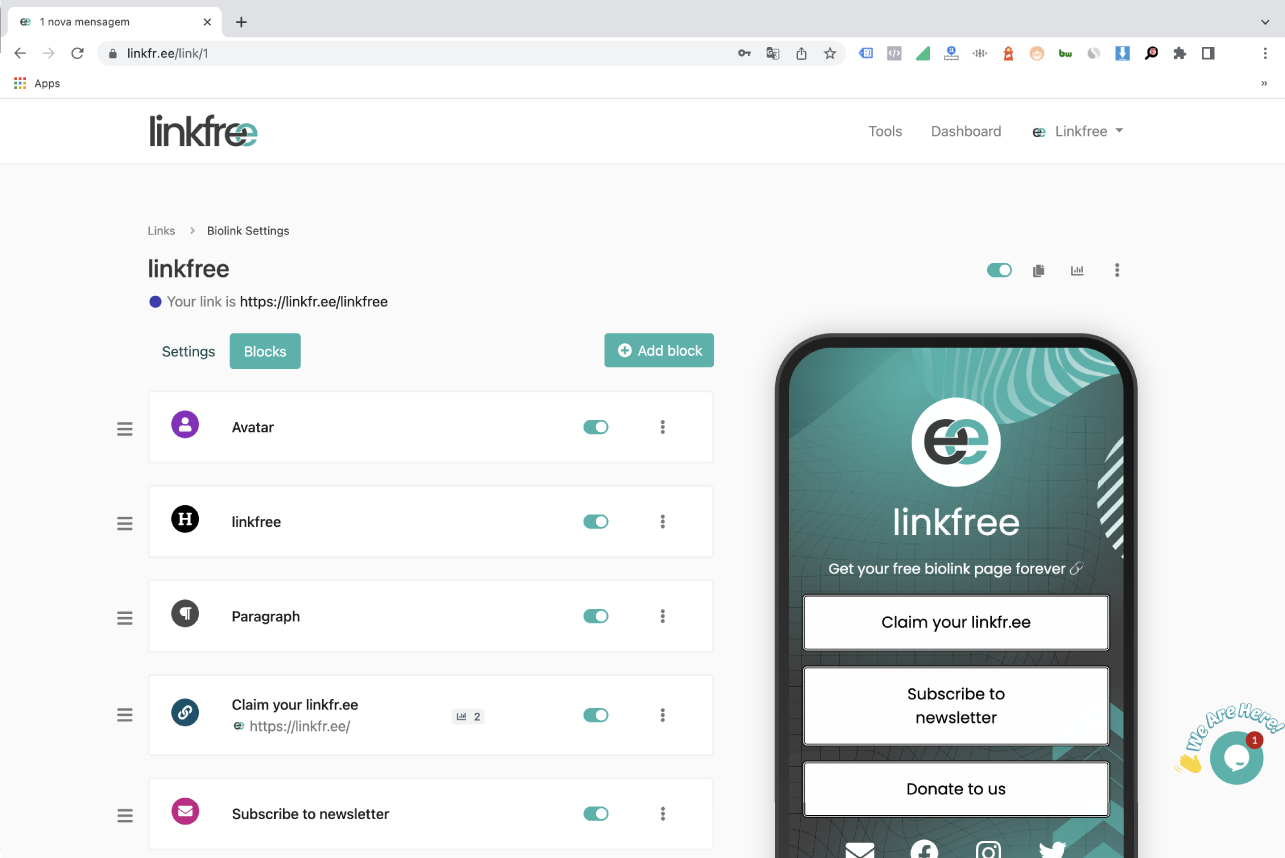Viewport: 1285px width, 858px height.
Task: Grab the drag handle of the Avatar block
Action: click(125, 429)
